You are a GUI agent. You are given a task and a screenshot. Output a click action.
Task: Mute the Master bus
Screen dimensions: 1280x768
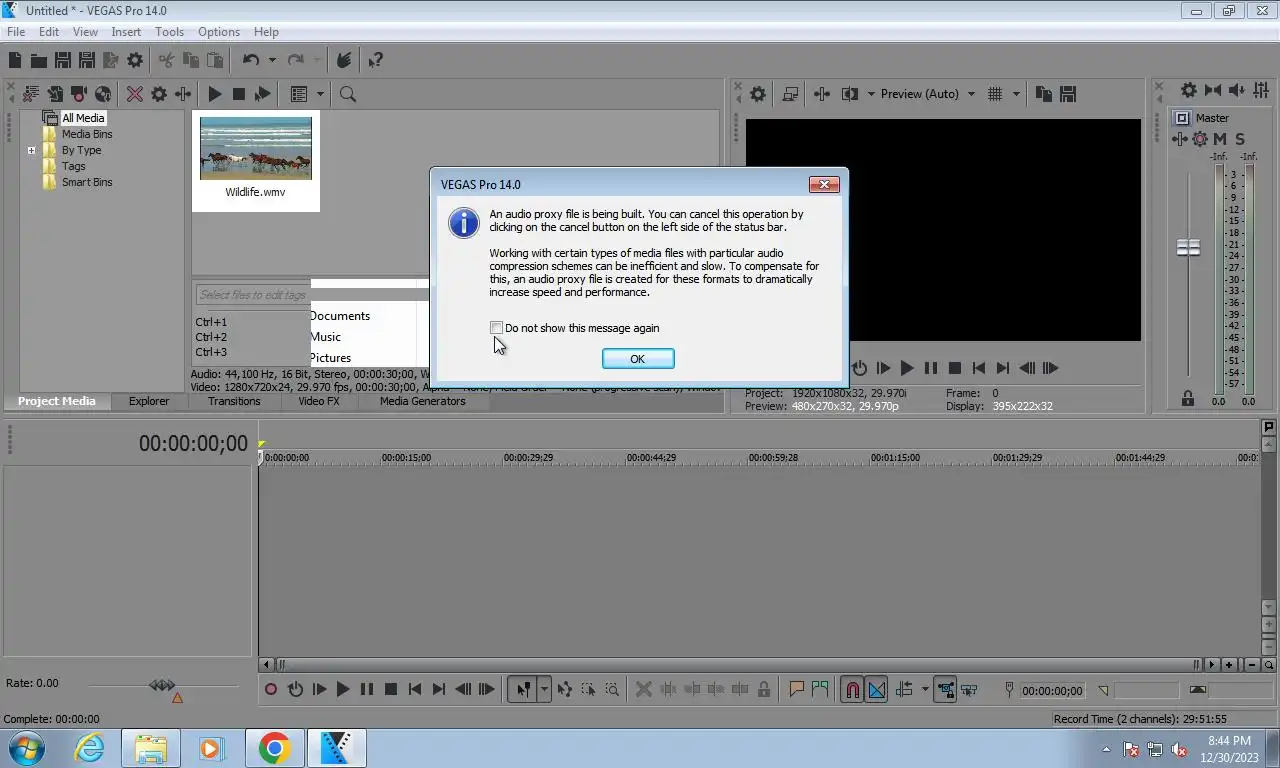click(x=1220, y=139)
